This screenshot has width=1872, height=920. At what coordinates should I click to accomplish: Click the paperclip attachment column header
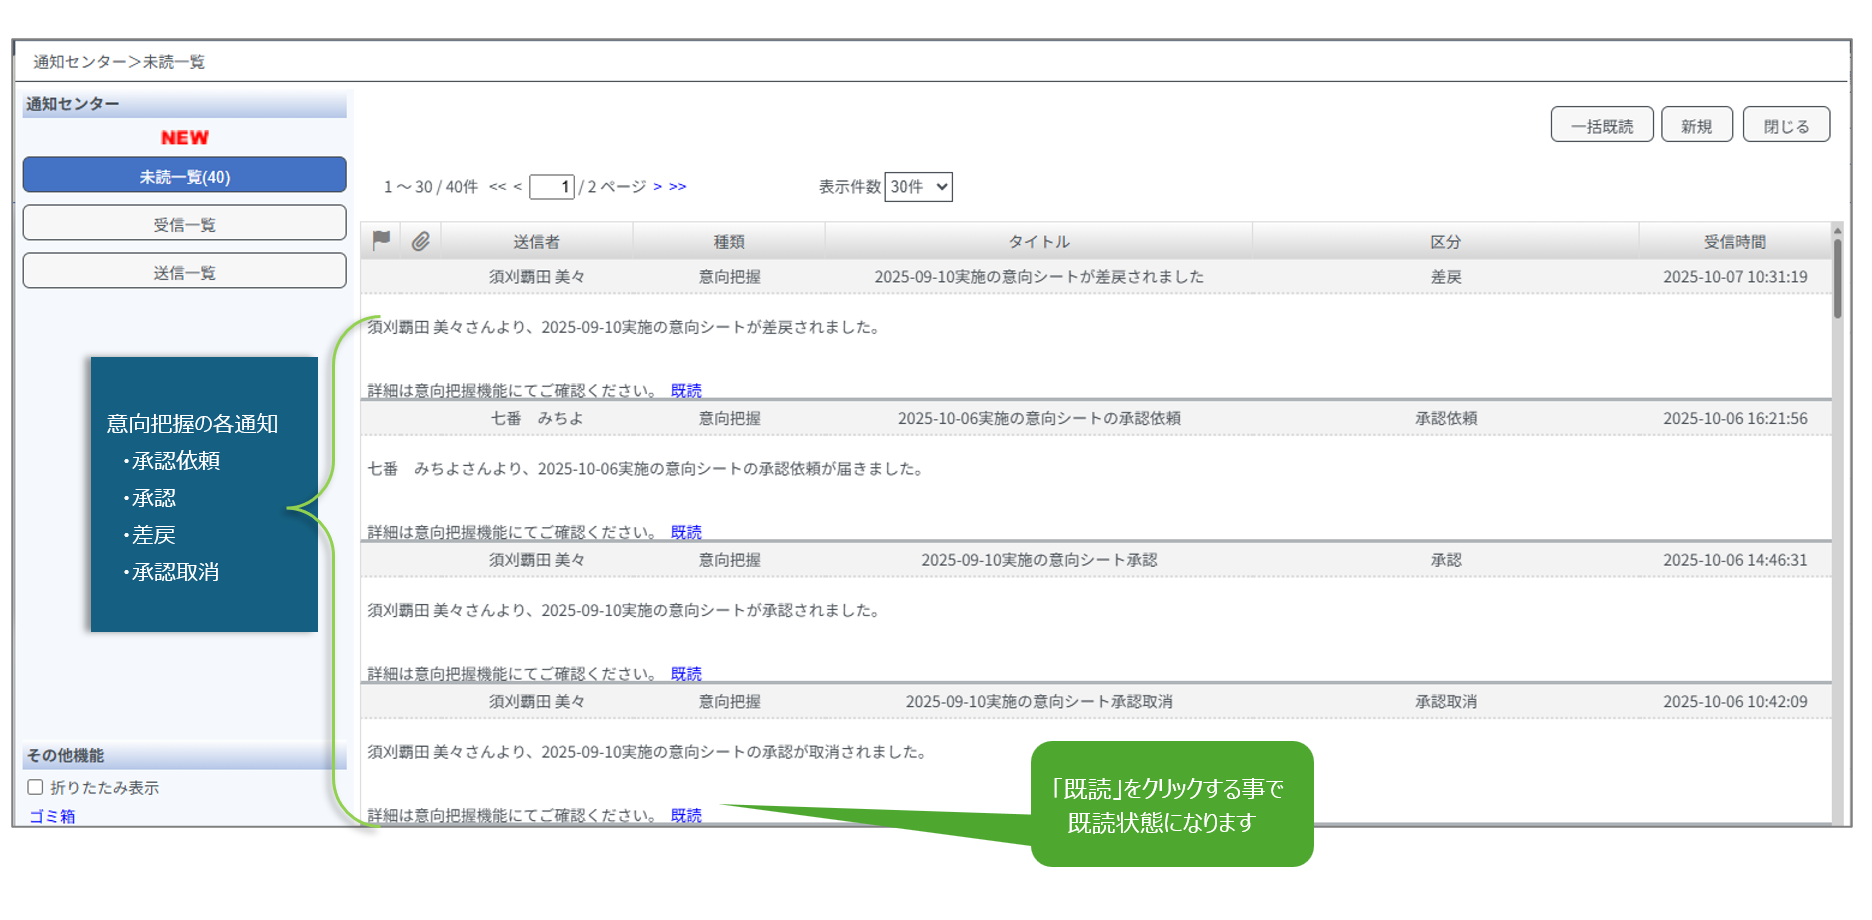click(421, 241)
